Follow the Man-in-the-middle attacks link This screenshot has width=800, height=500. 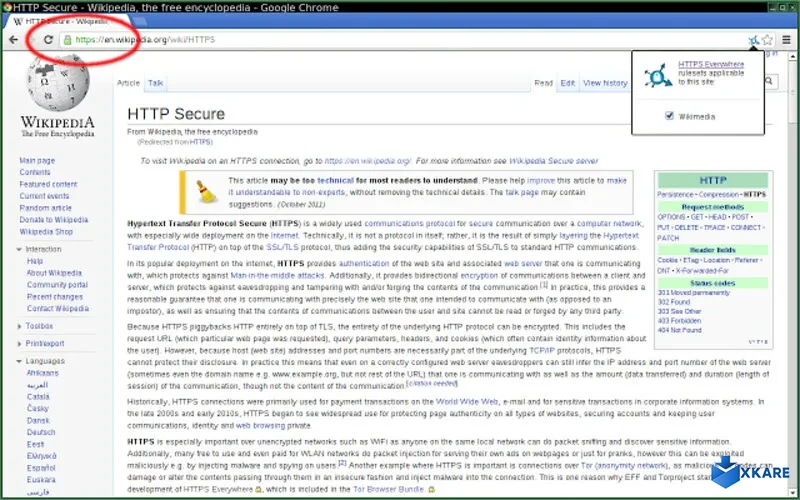[x=277, y=276]
